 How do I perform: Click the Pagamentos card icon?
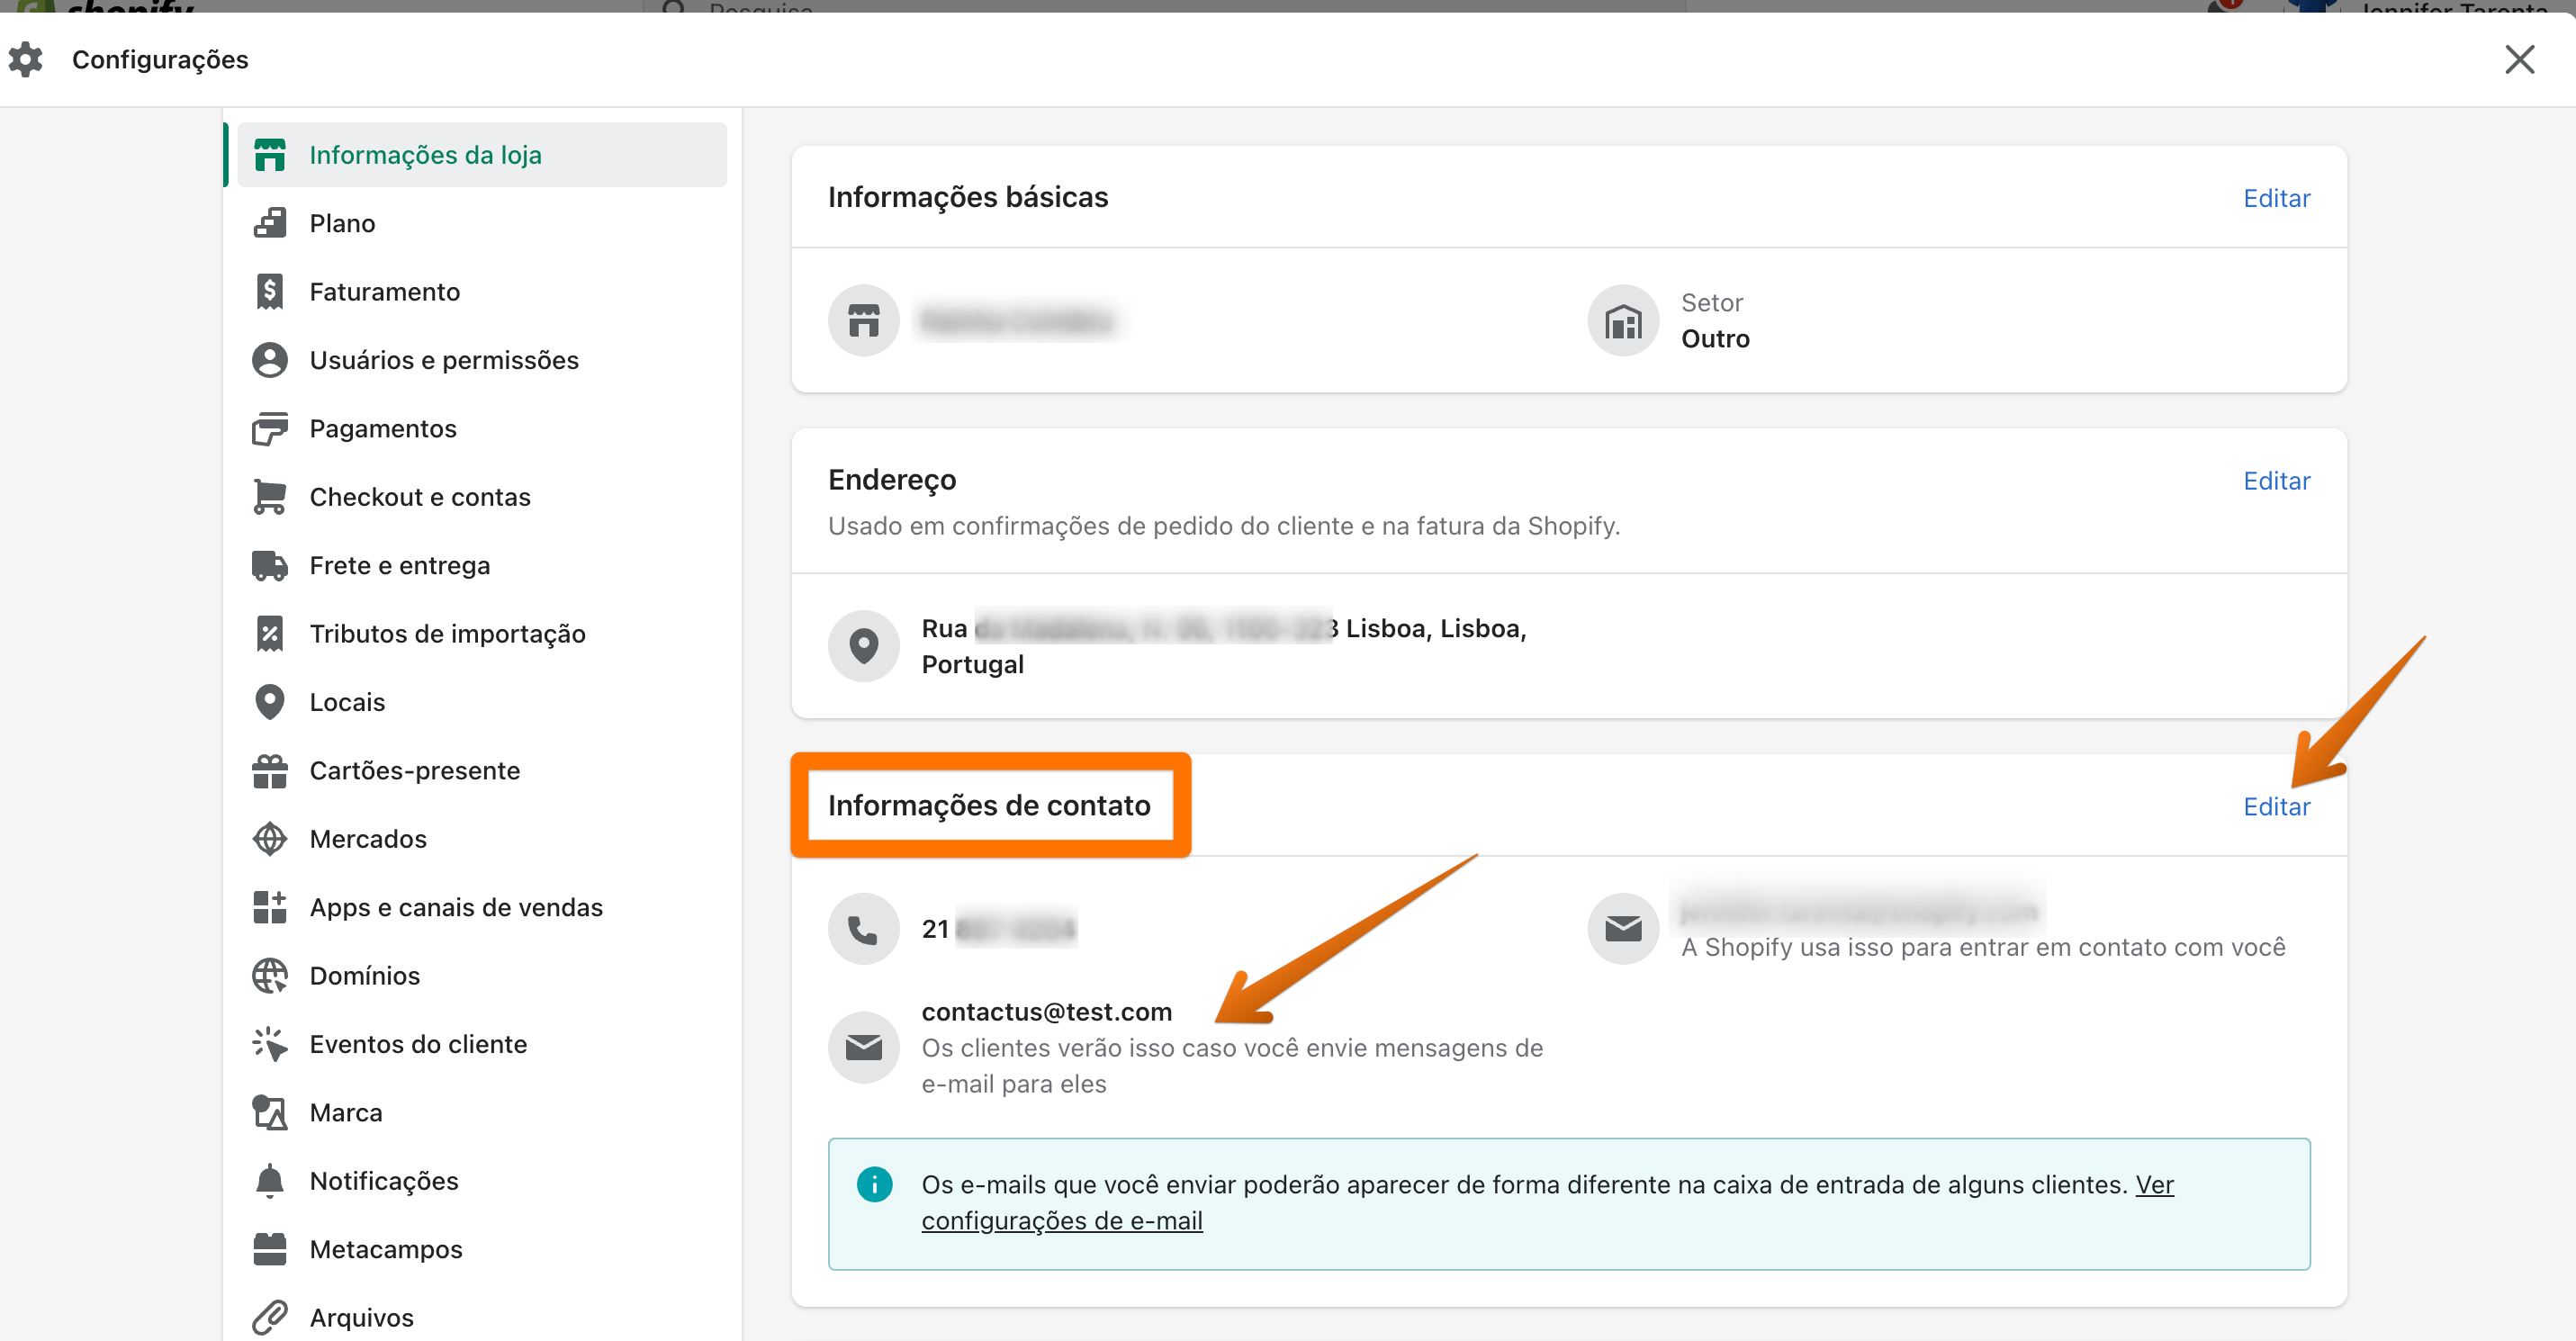coord(269,429)
